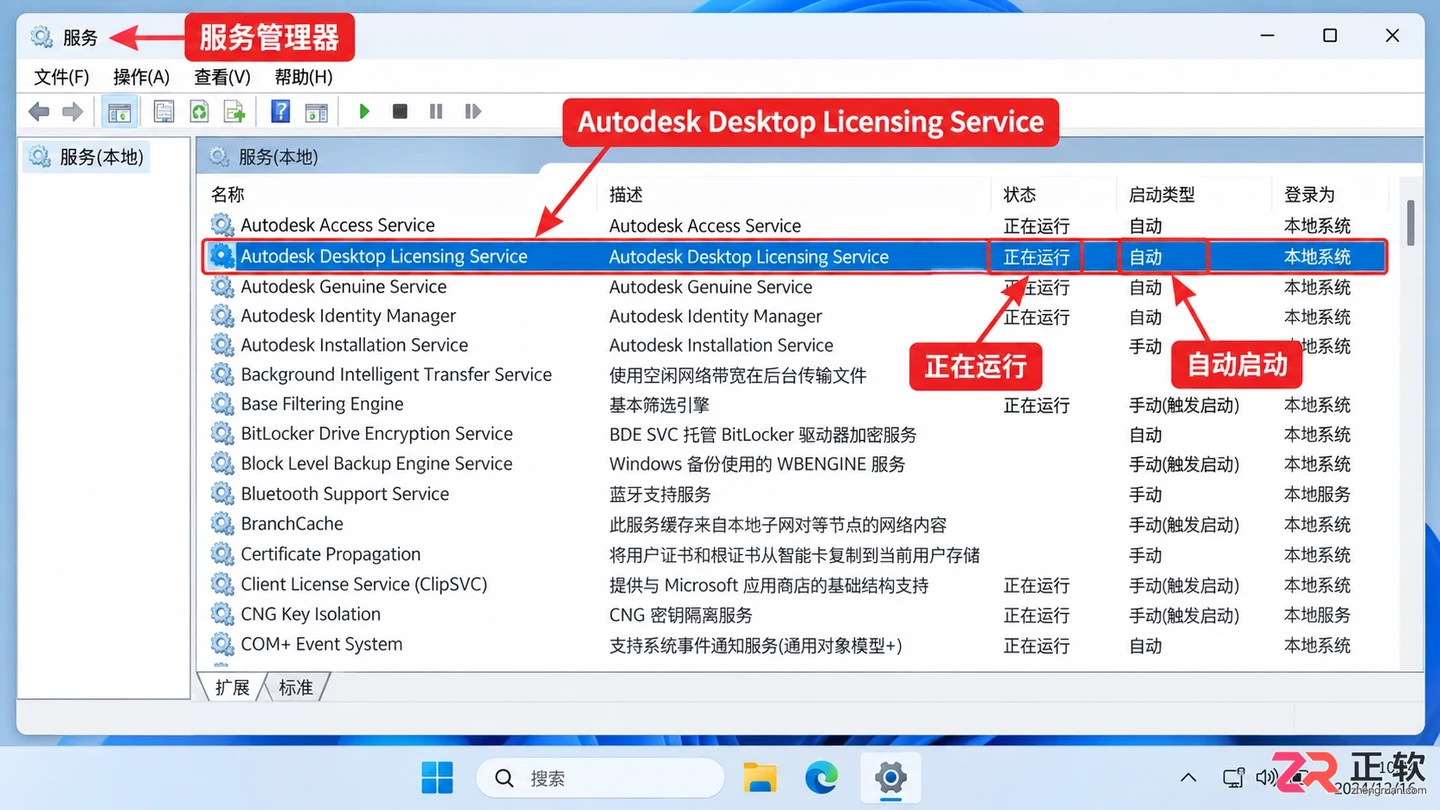Screen dimensions: 1440x810
Task: Open the 文件(F) menu
Action: [x=62, y=77]
